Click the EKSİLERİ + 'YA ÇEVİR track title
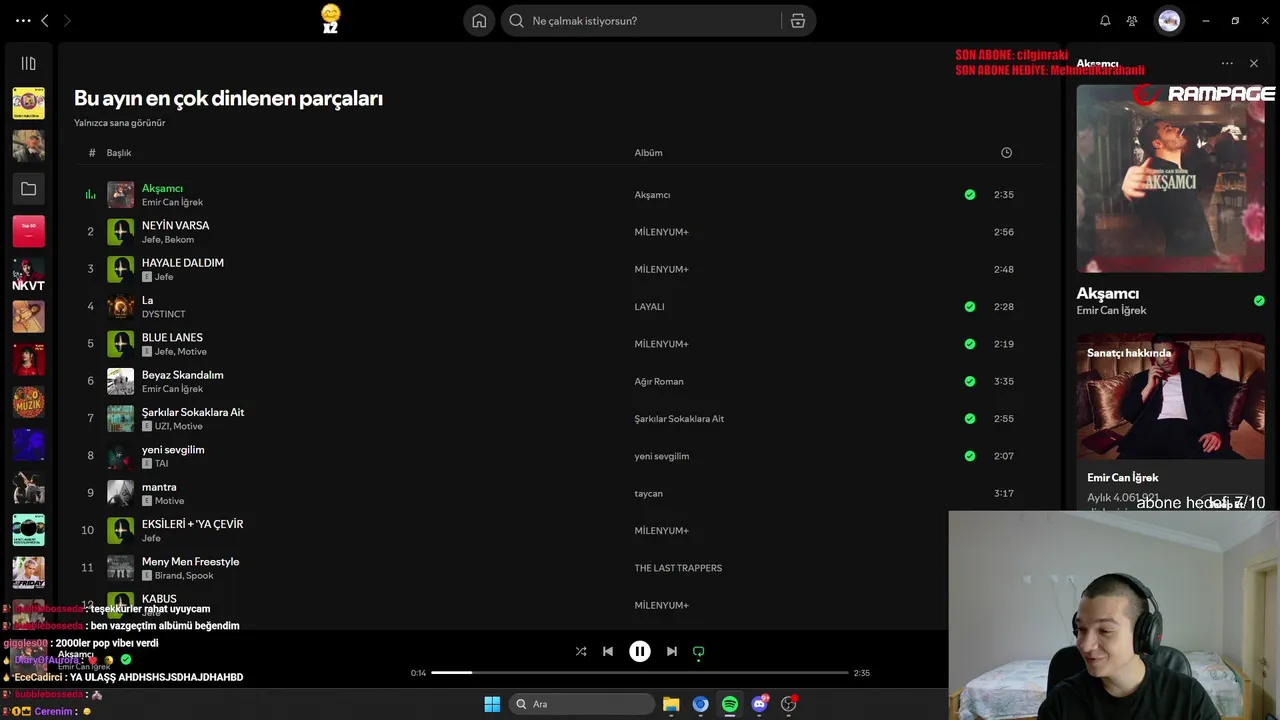This screenshot has width=1280, height=720. [x=192, y=524]
